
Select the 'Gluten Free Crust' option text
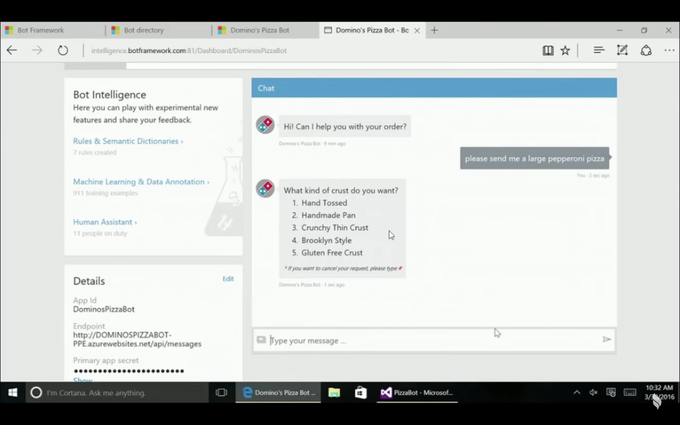[x=332, y=253]
